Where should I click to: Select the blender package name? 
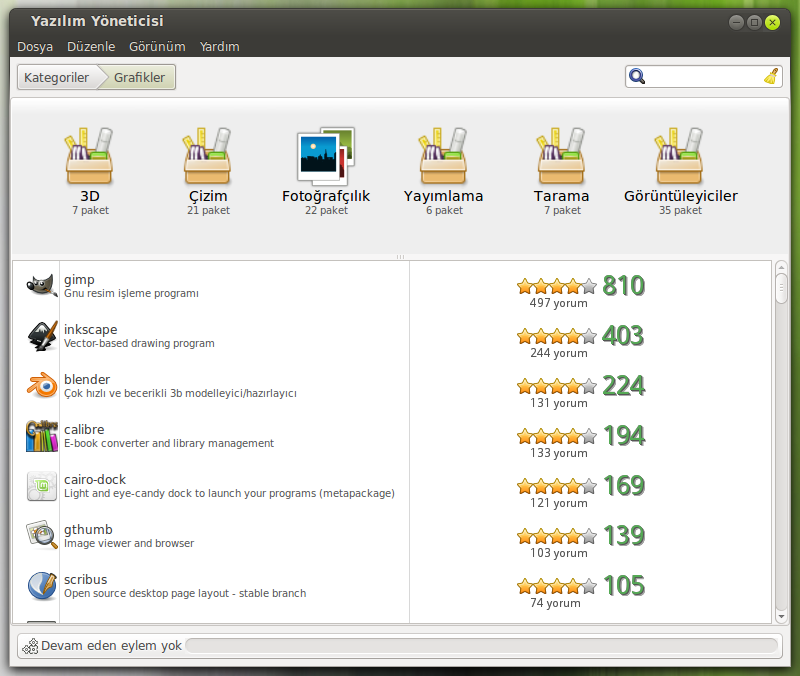point(87,380)
